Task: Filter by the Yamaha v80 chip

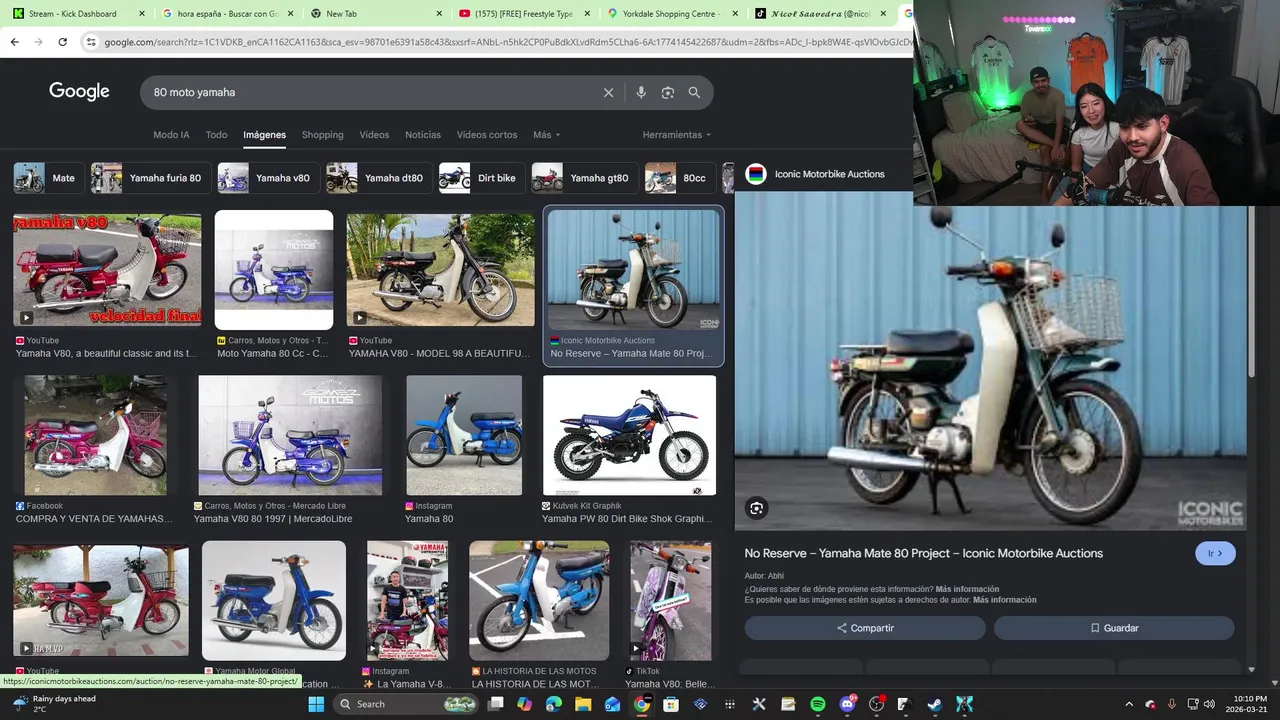Action: 268,178
